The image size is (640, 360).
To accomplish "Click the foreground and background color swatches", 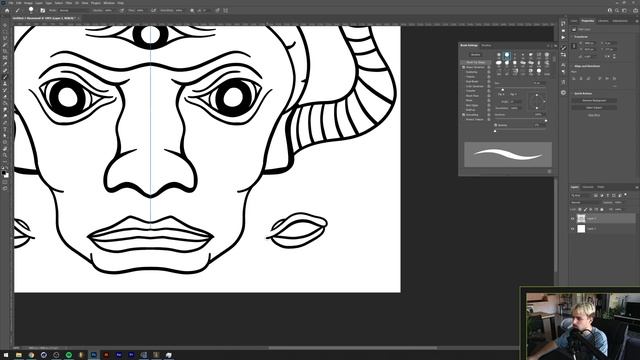I will pos(5,174).
